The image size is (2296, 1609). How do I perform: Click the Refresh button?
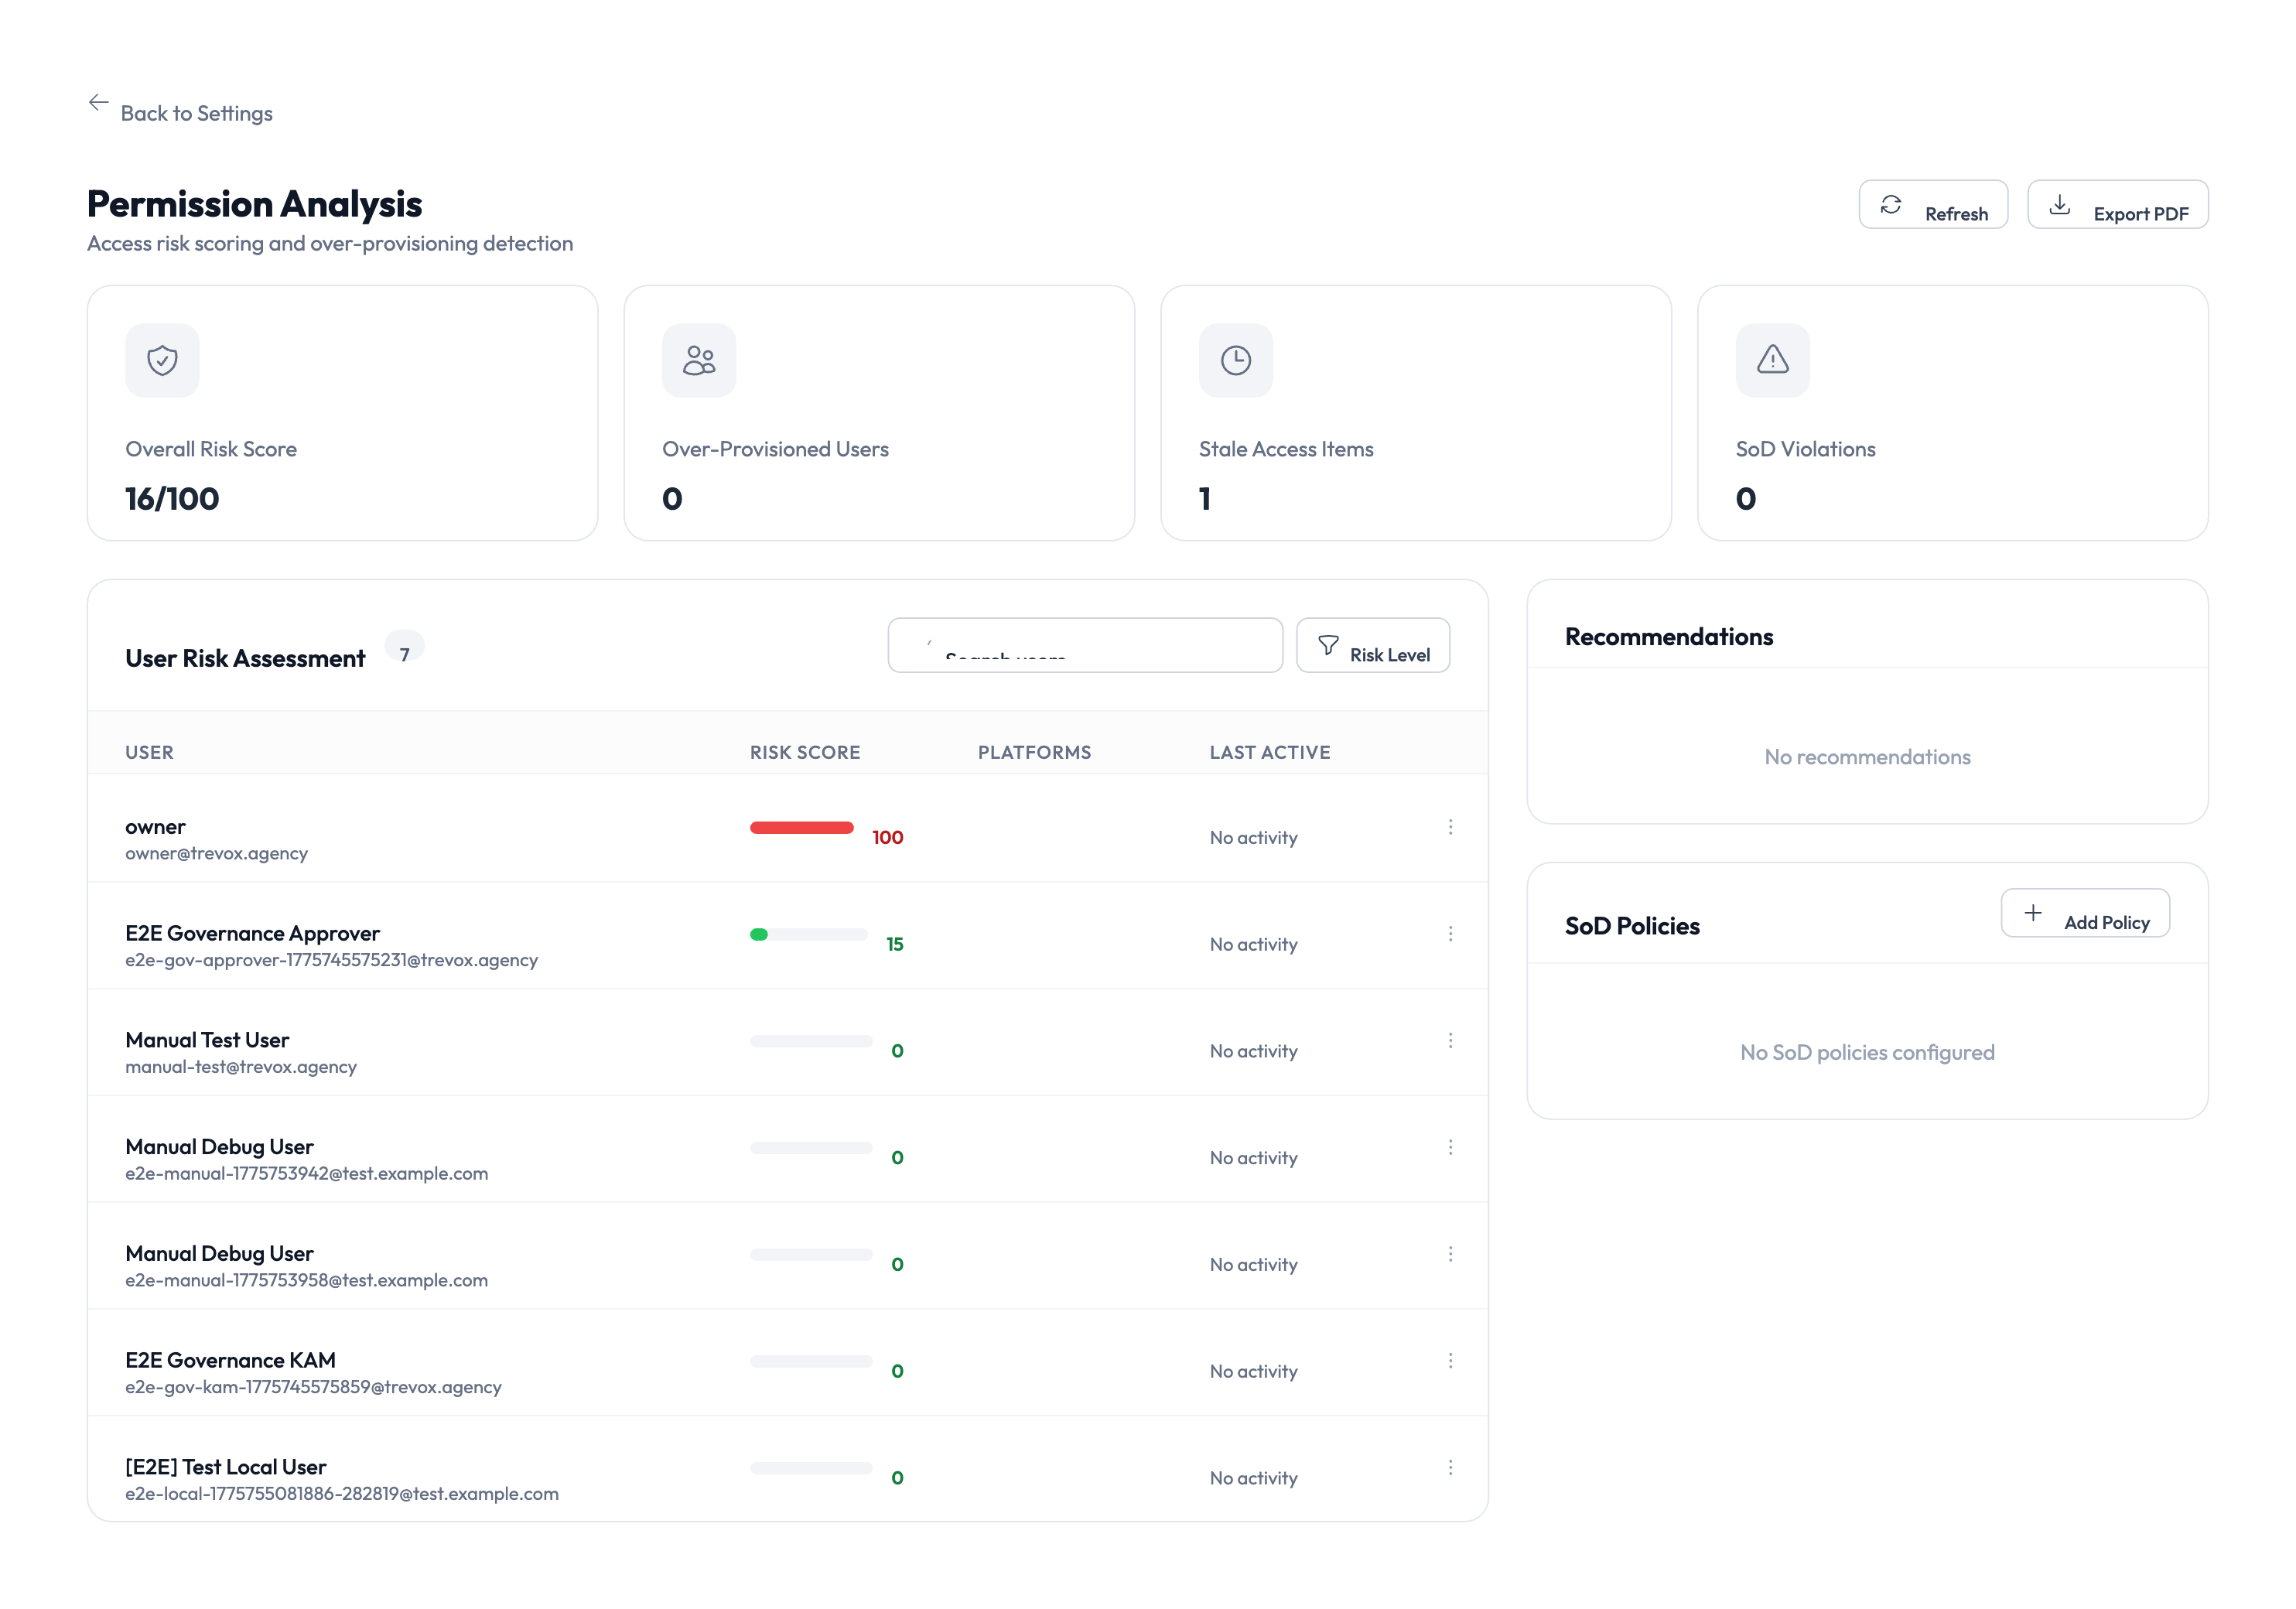[x=1933, y=206]
